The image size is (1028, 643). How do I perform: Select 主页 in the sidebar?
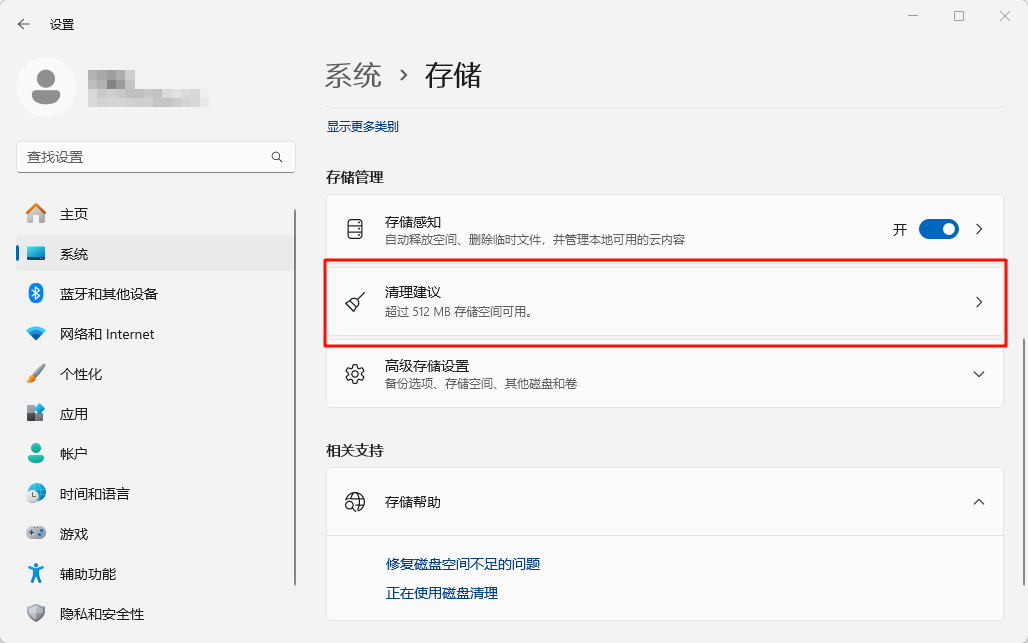pyautogui.click(x=74, y=214)
